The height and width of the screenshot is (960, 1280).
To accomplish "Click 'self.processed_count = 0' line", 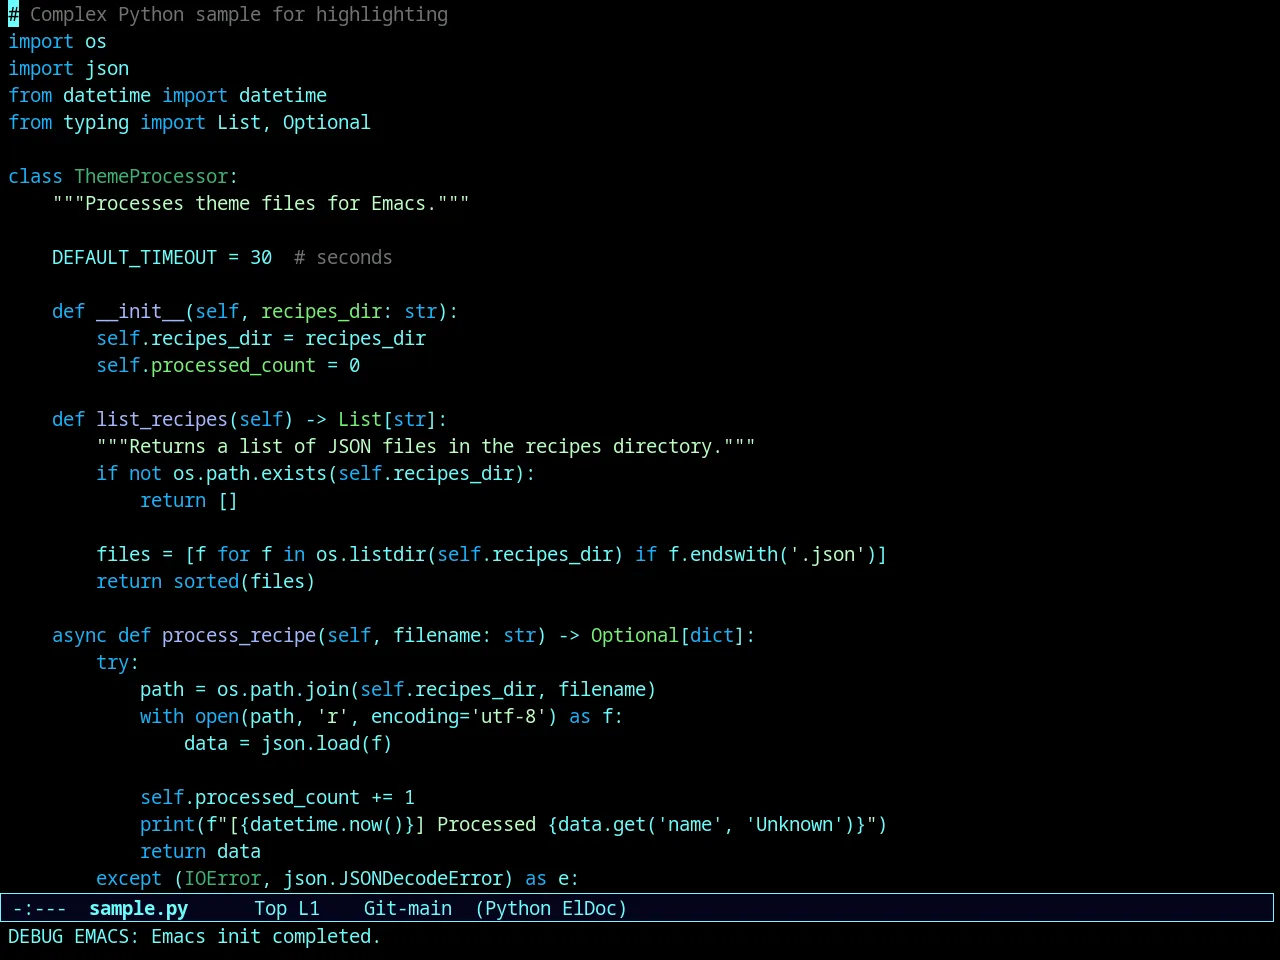I will click(228, 365).
